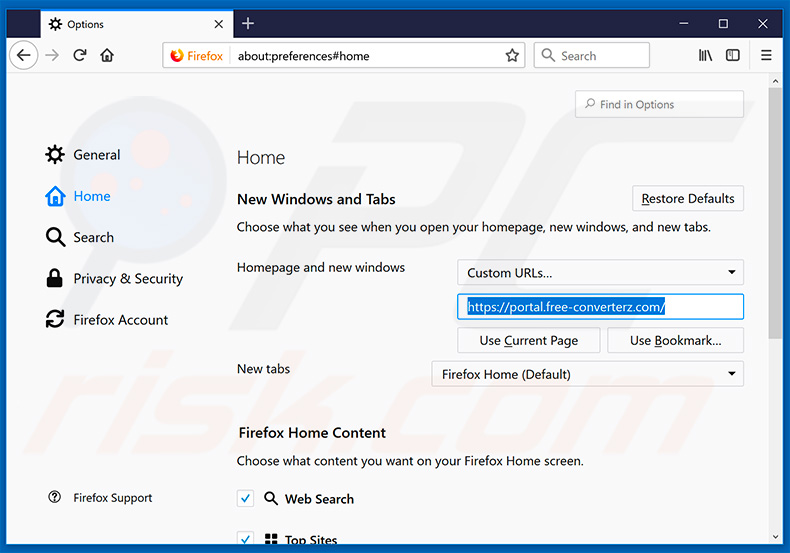
Task: Toggle the sidebar view icon
Action: click(733, 55)
